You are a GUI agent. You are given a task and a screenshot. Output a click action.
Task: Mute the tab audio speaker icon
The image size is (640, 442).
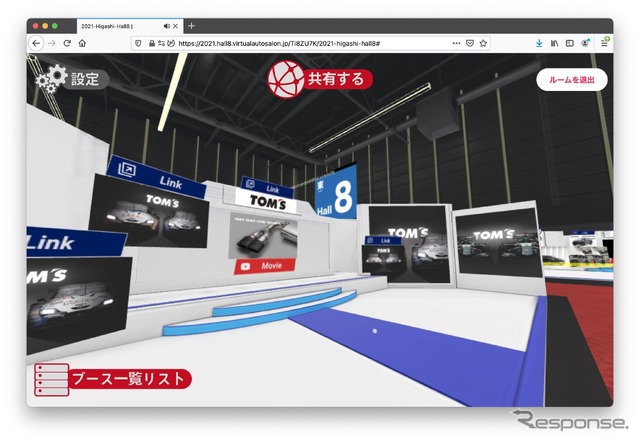coord(166,26)
